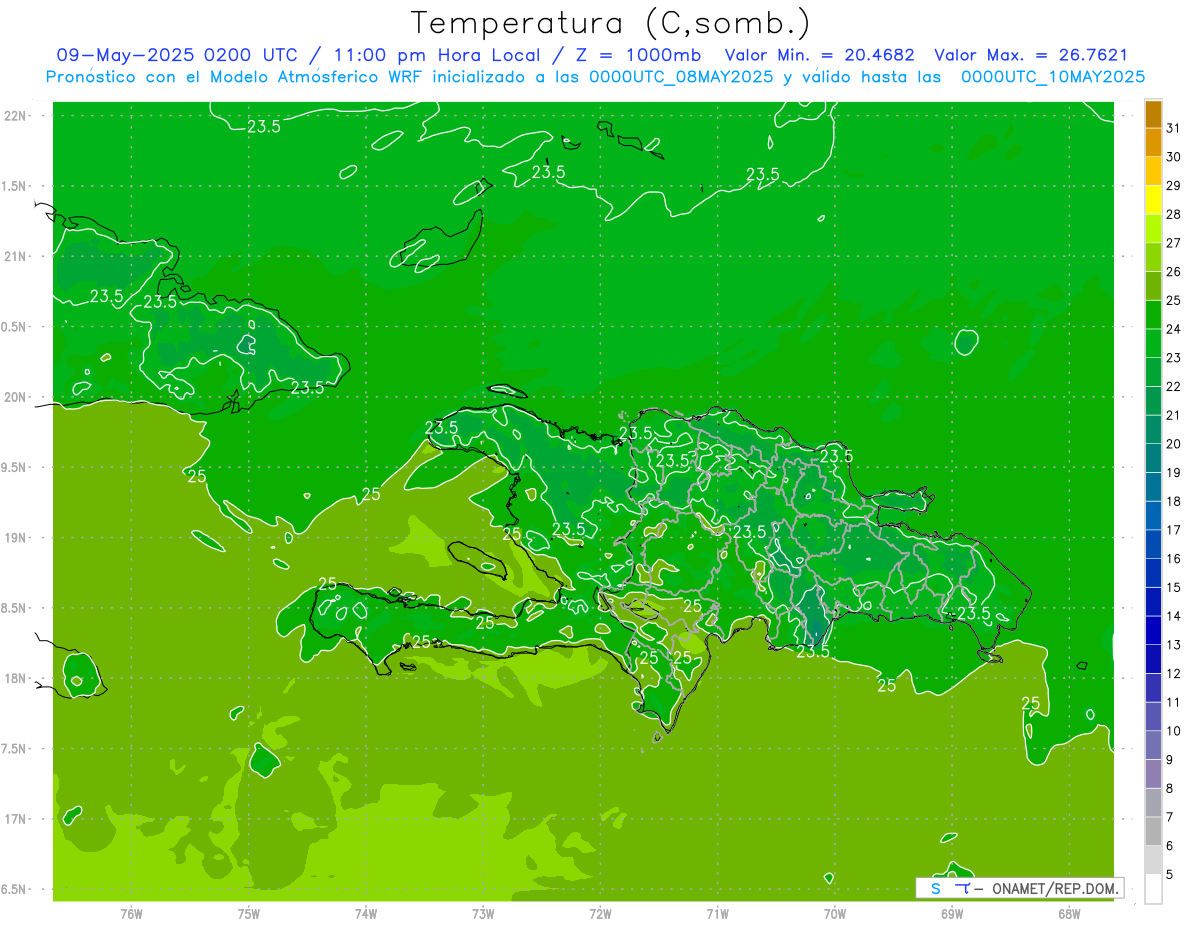This screenshot has height=927, width=1200.
Task: Click the "75W" longitude label
Action: click(x=249, y=914)
